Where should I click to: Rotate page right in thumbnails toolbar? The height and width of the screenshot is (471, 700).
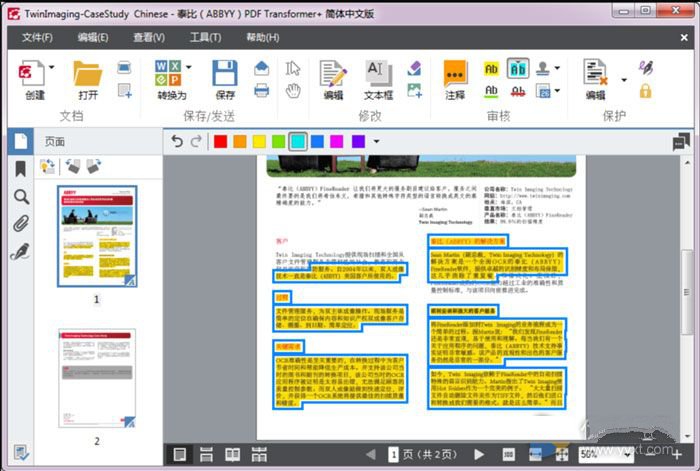(93, 166)
